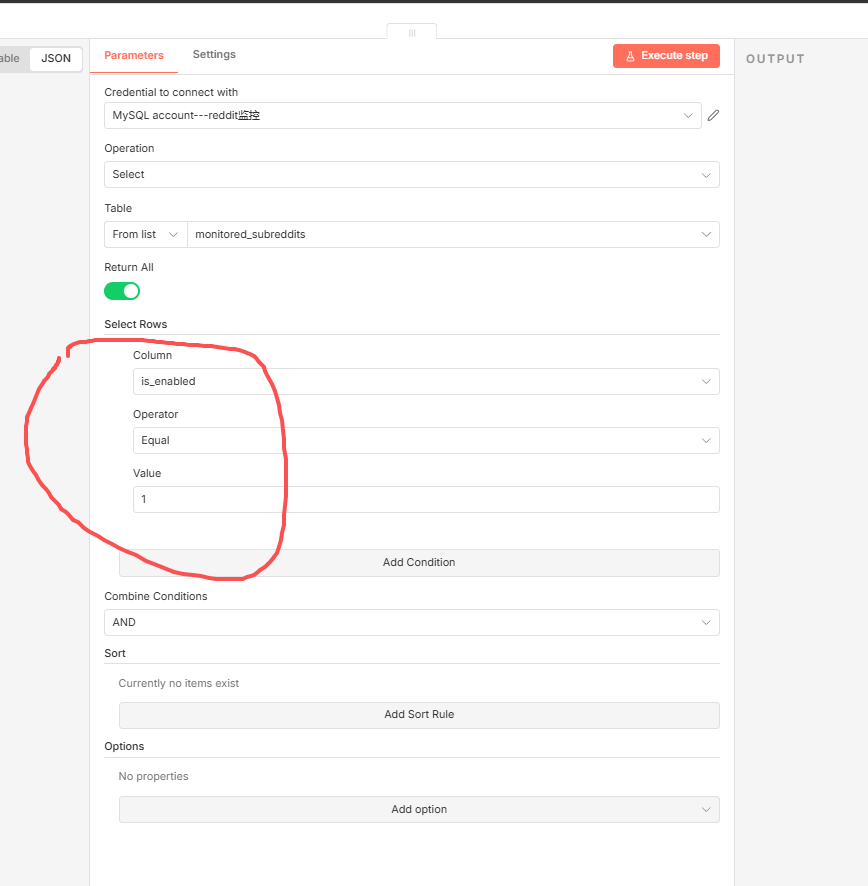Screen dimensions: 868x886
Task: Expand the Column dropdown showing is_enabled
Action: pyautogui.click(x=425, y=382)
